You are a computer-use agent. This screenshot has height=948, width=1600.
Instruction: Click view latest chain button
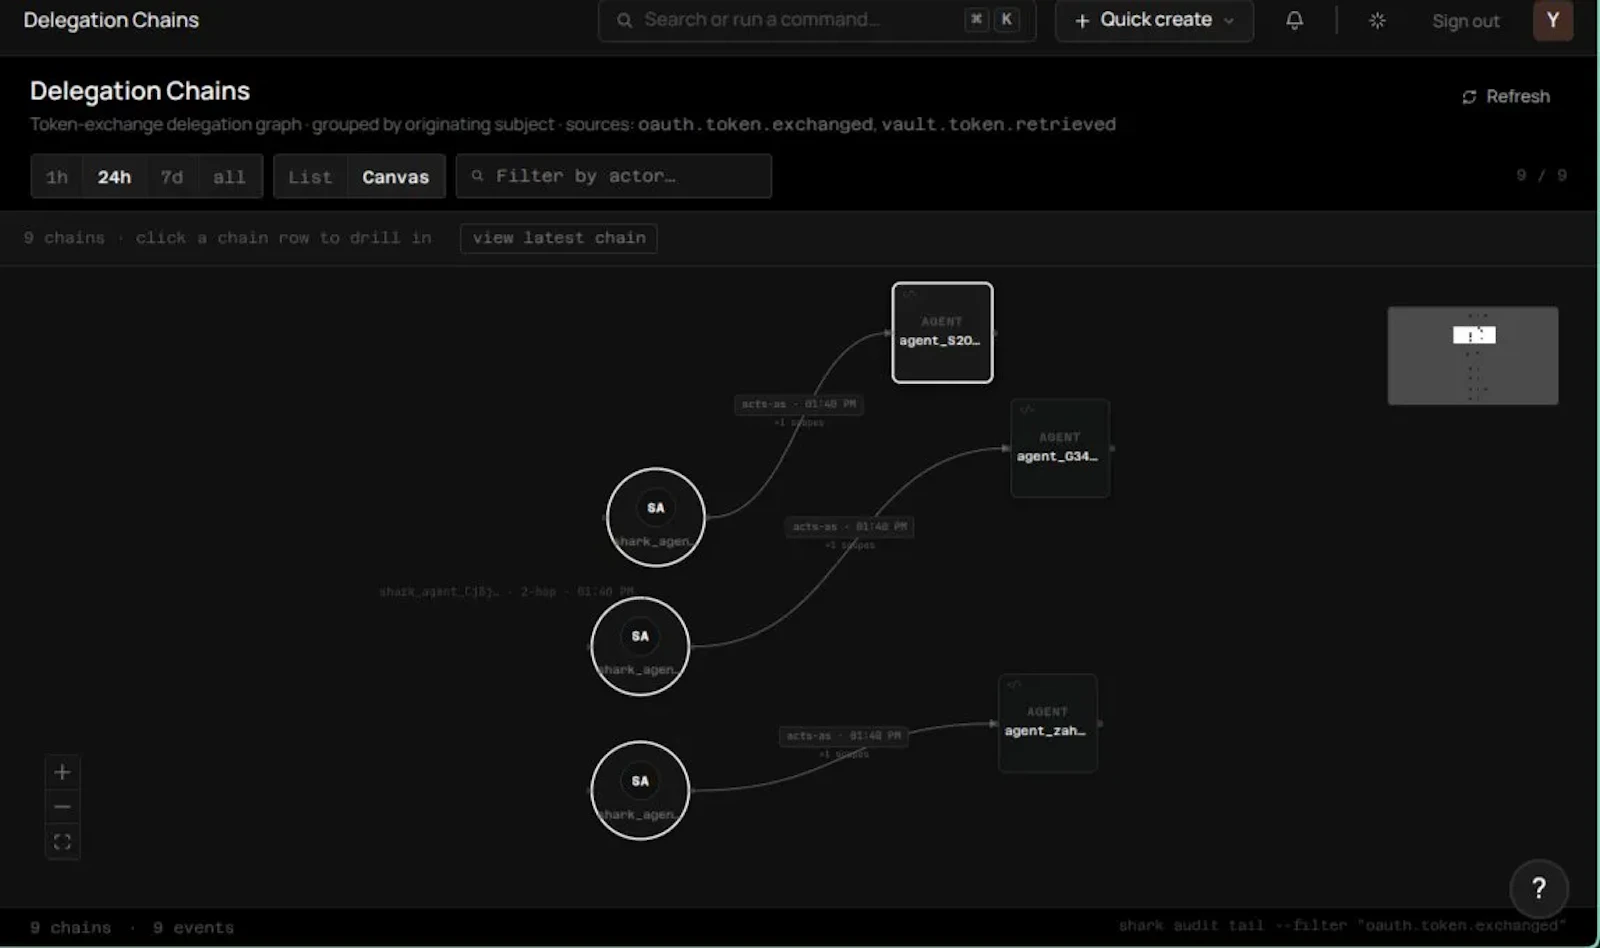click(x=558, y=238)
